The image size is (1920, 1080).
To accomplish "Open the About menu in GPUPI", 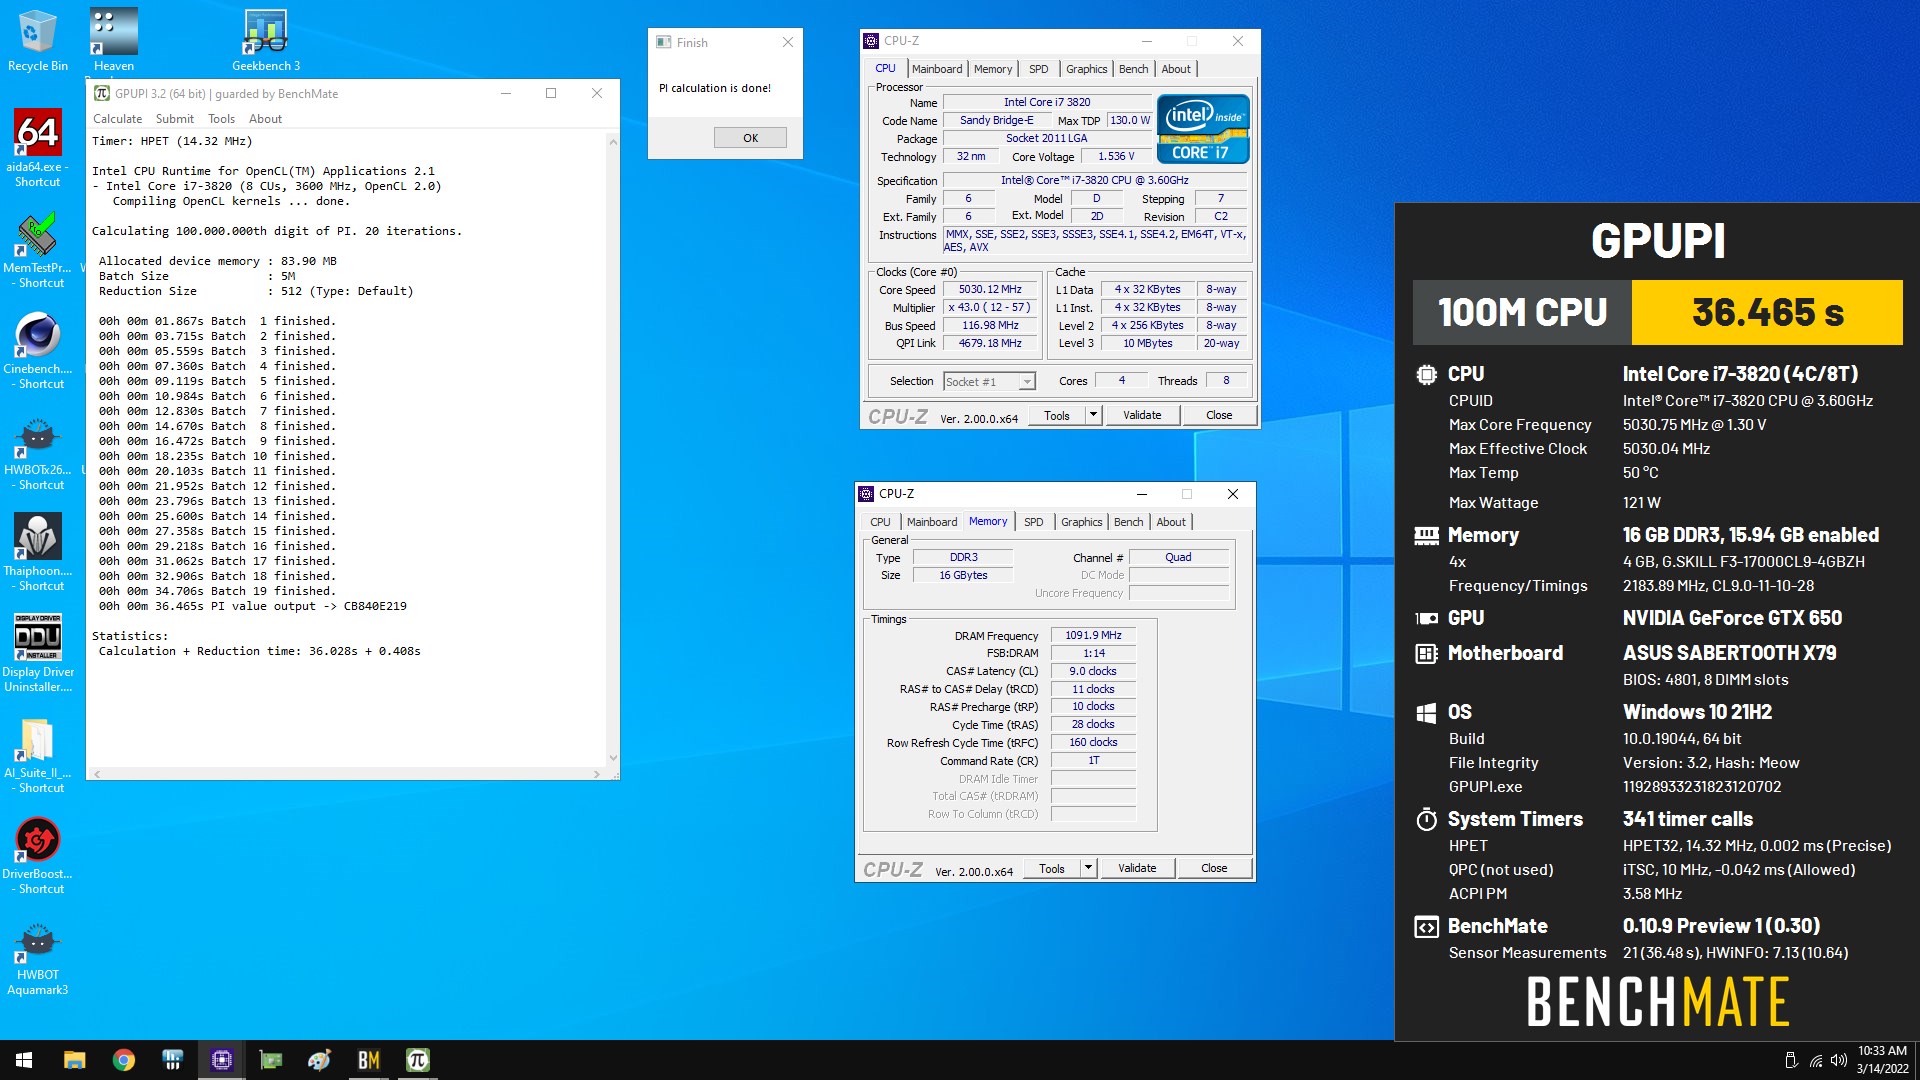I will [265, 118].
